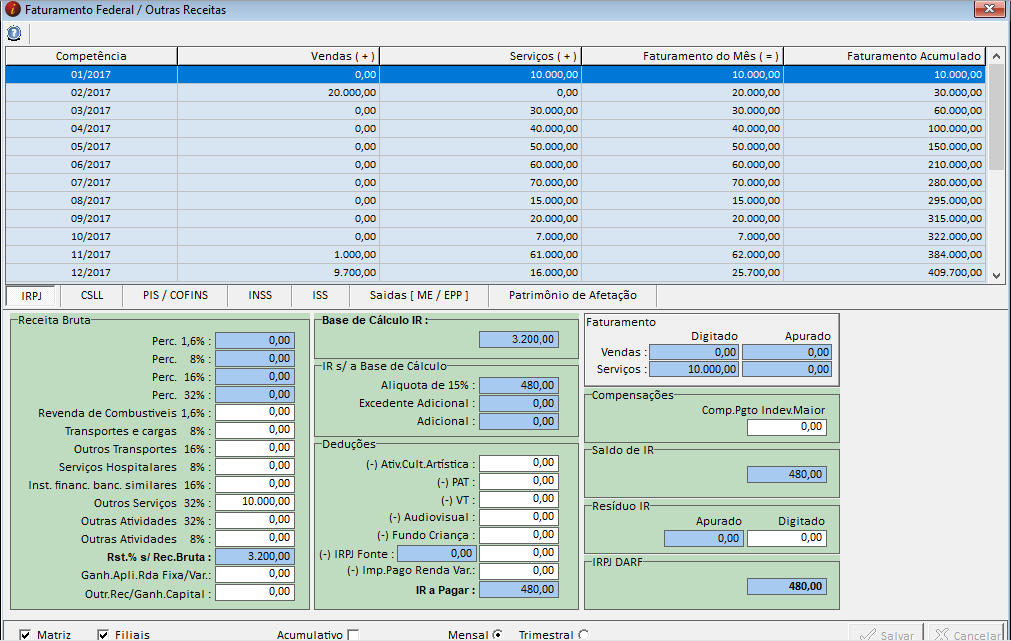Click the Vendas ( + ) column header
Image resolution: width=1011 pixels, height=641 pixels.
coord(279,56)
